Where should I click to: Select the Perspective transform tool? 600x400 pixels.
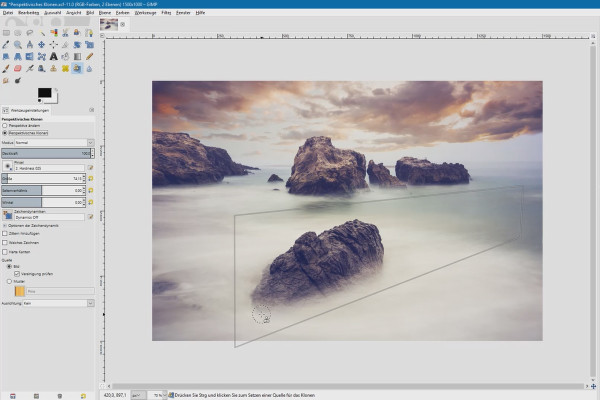pos(18,57)
